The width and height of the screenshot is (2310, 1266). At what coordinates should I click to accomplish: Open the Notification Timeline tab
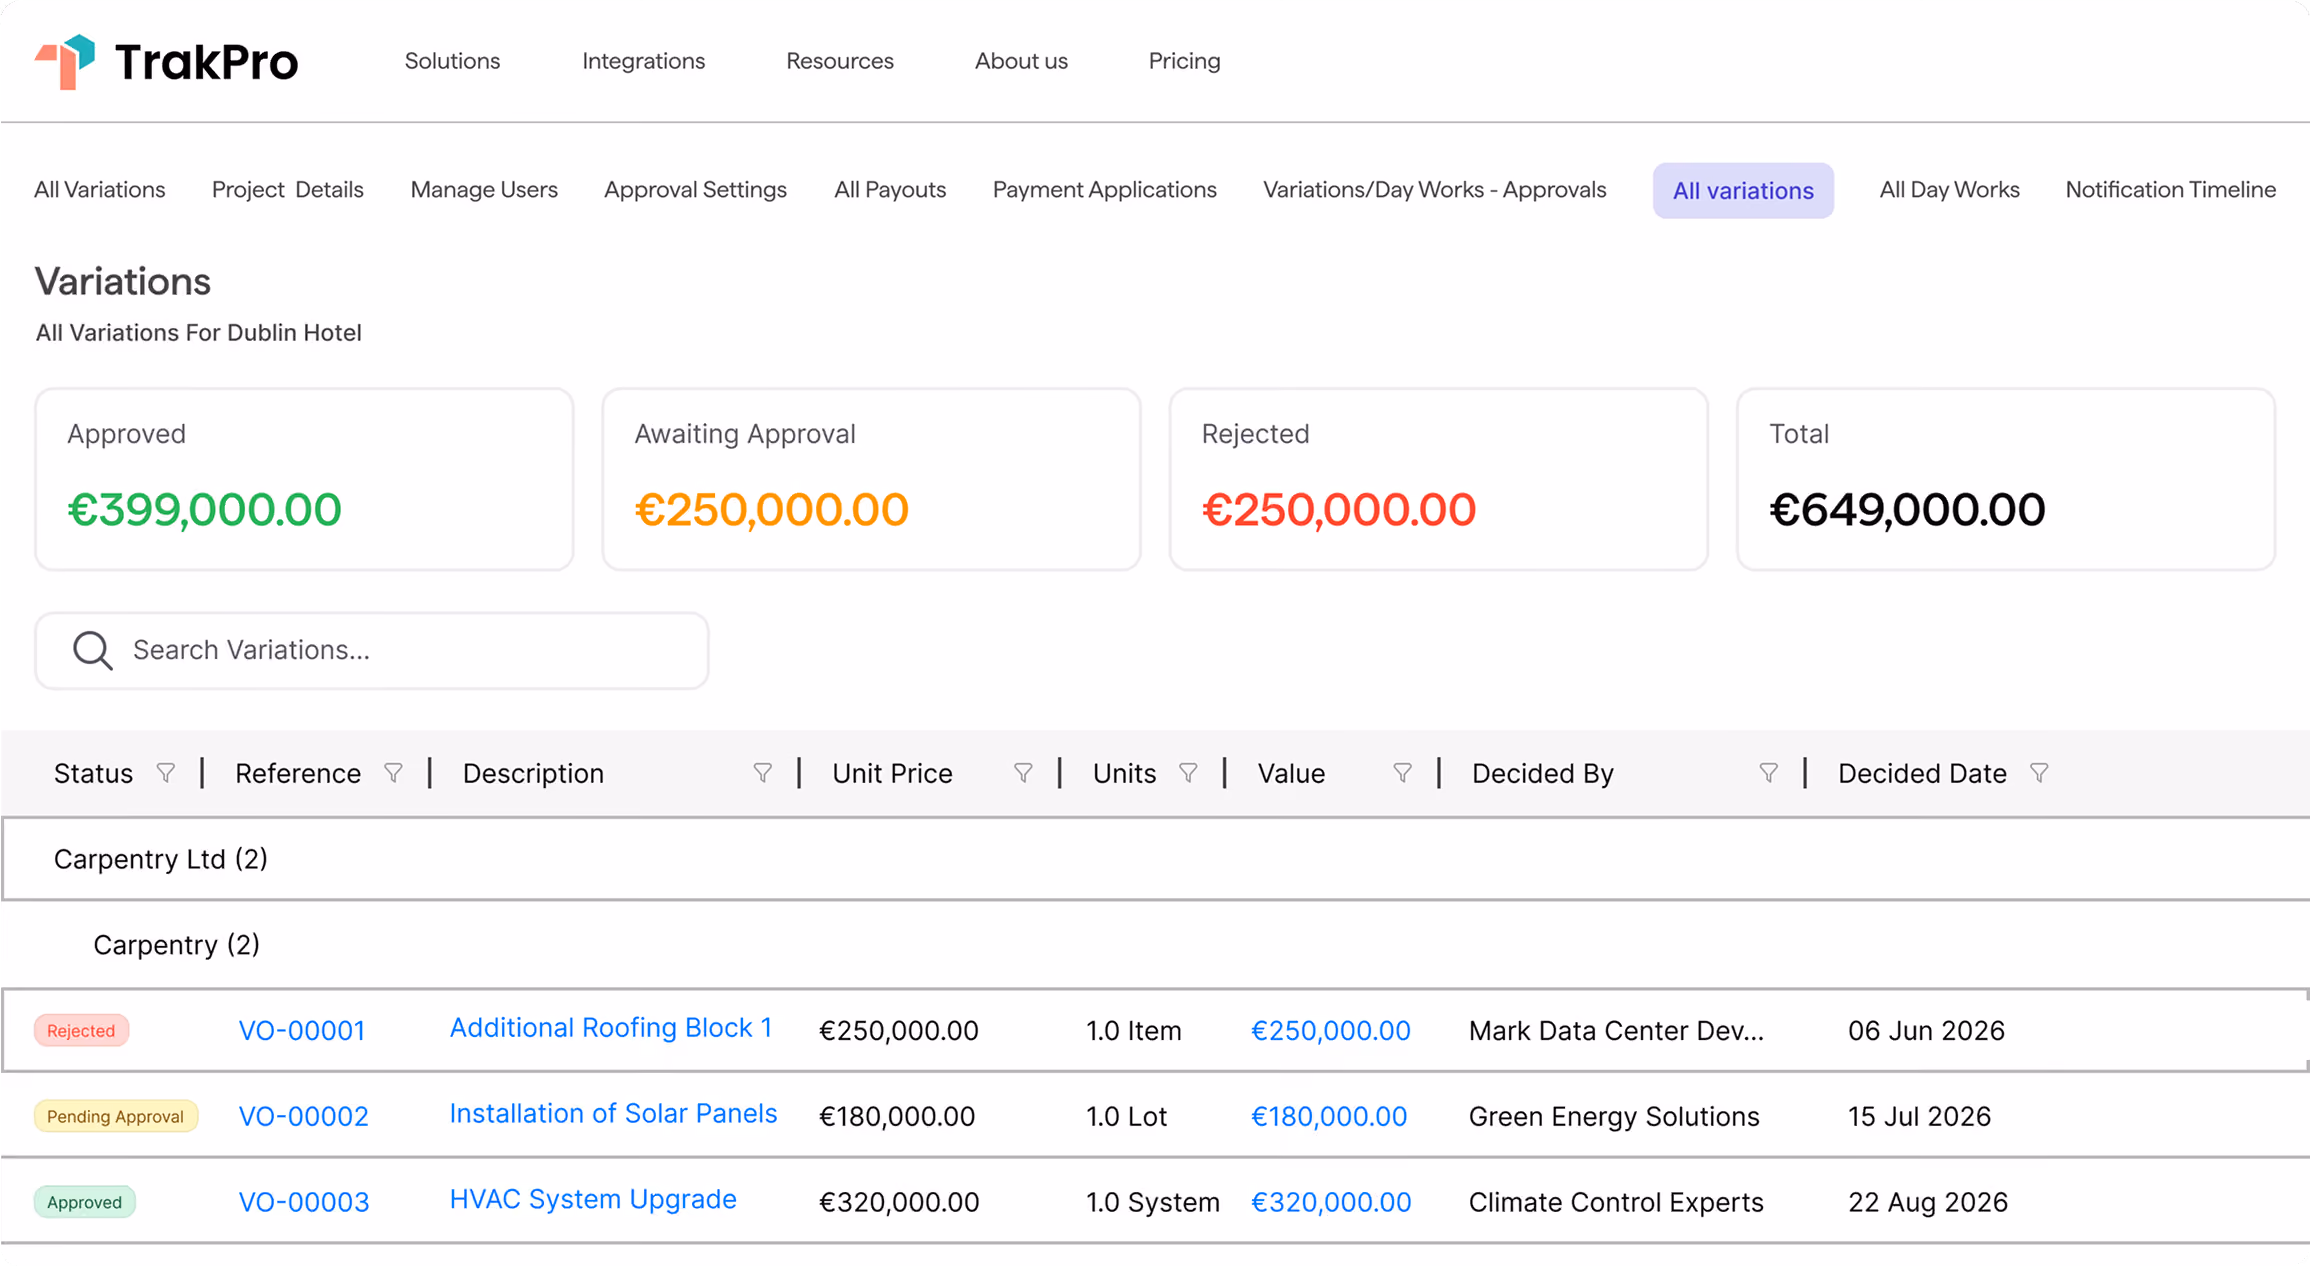[x=2170, y=190]
